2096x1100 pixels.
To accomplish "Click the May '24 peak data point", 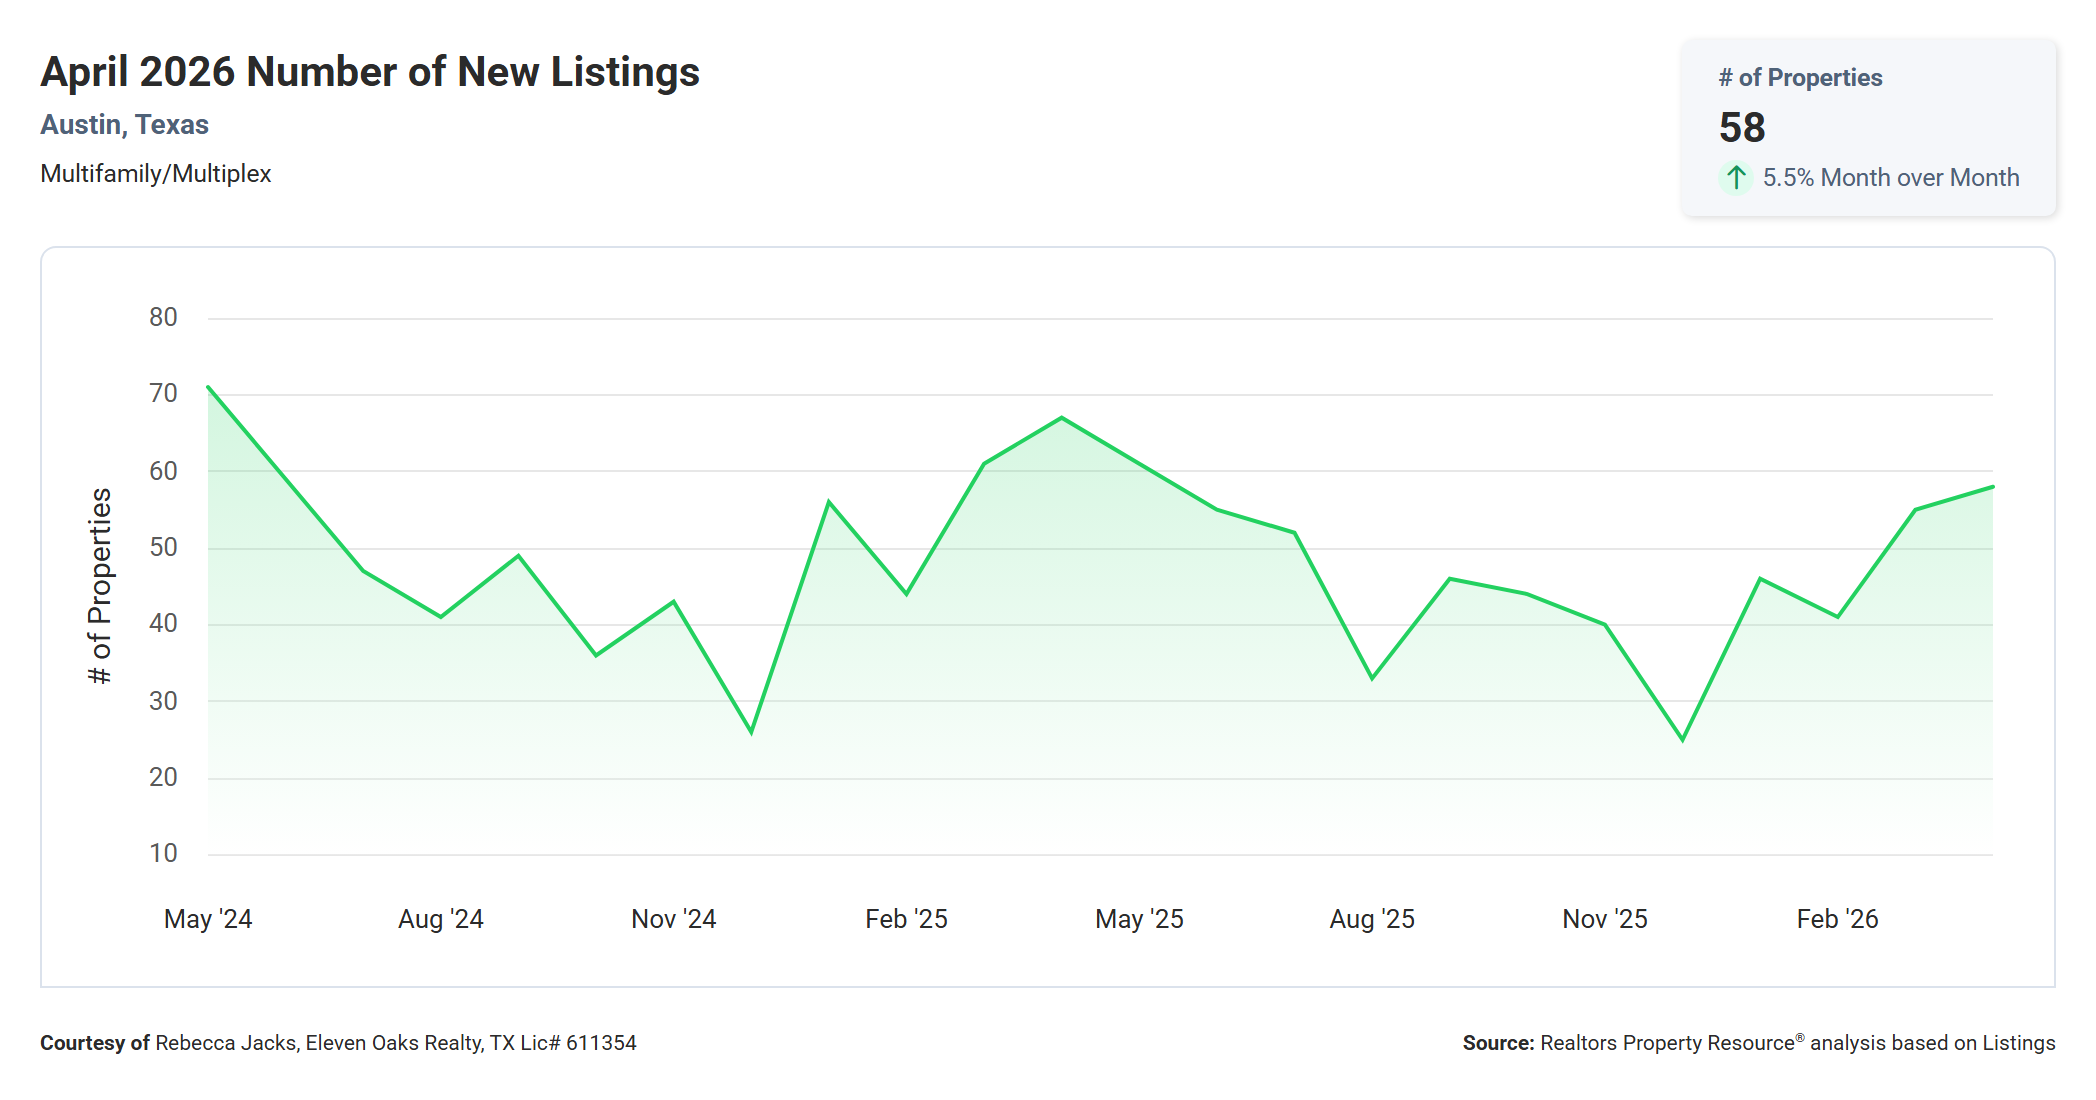I will pyautogui.click(x=208, y=387).
